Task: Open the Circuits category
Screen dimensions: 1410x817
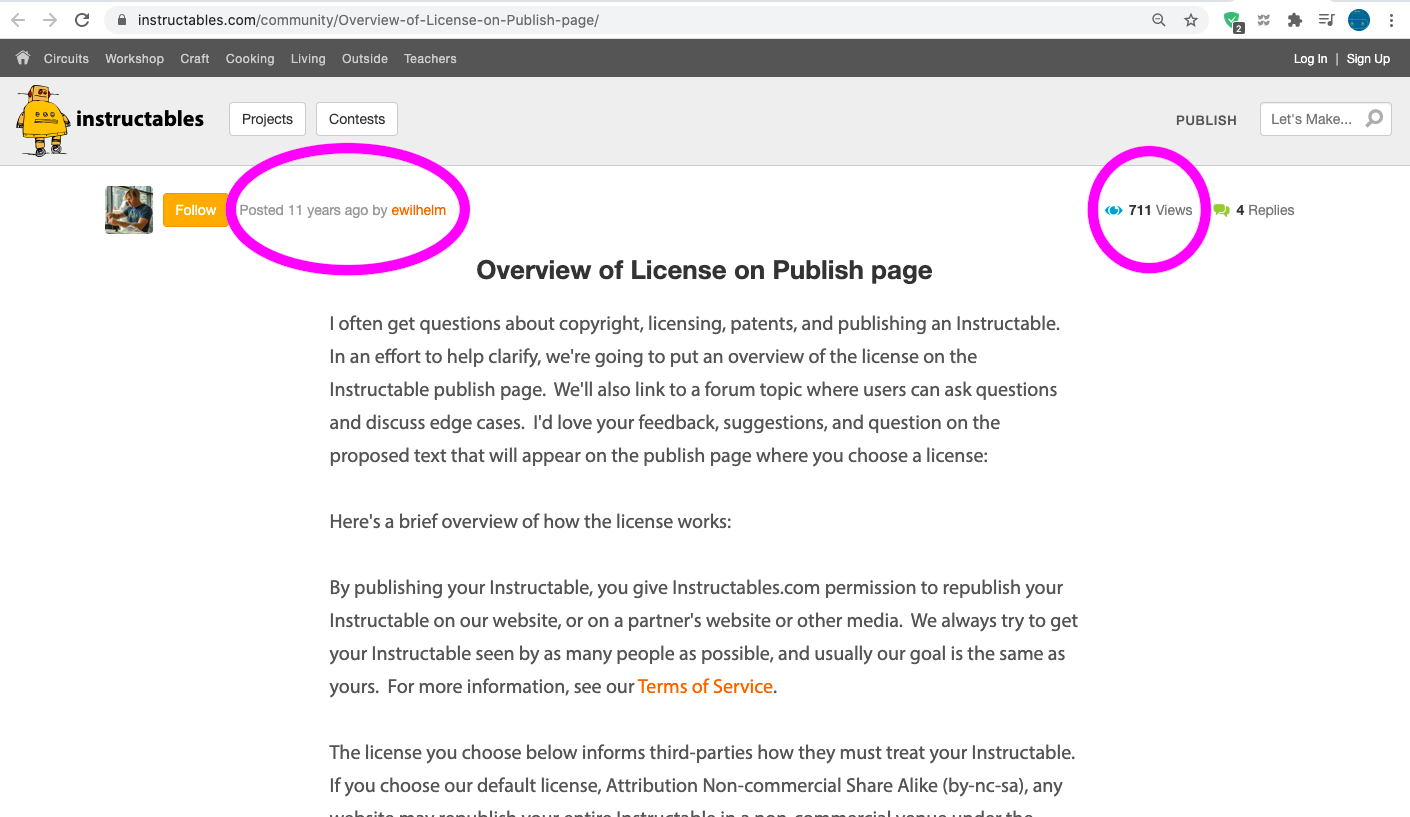Action: [66, 59]
